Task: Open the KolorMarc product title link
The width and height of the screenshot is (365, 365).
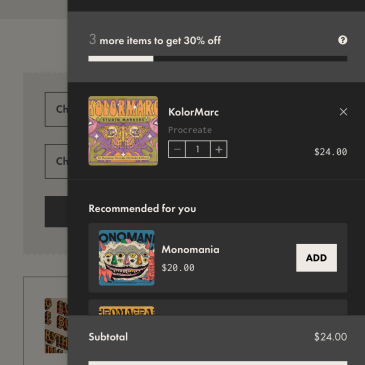Action: pyautogui.click(x=194, y=112)
